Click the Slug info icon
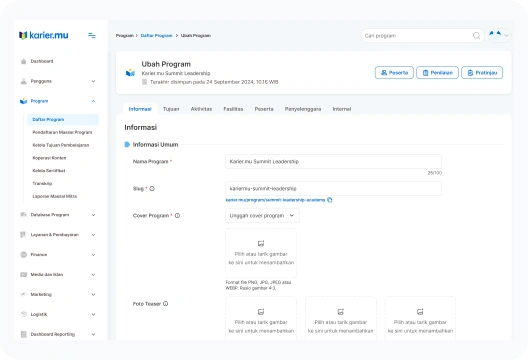The width and height of the screenshot is (528, 360). [x=152, y=189]
